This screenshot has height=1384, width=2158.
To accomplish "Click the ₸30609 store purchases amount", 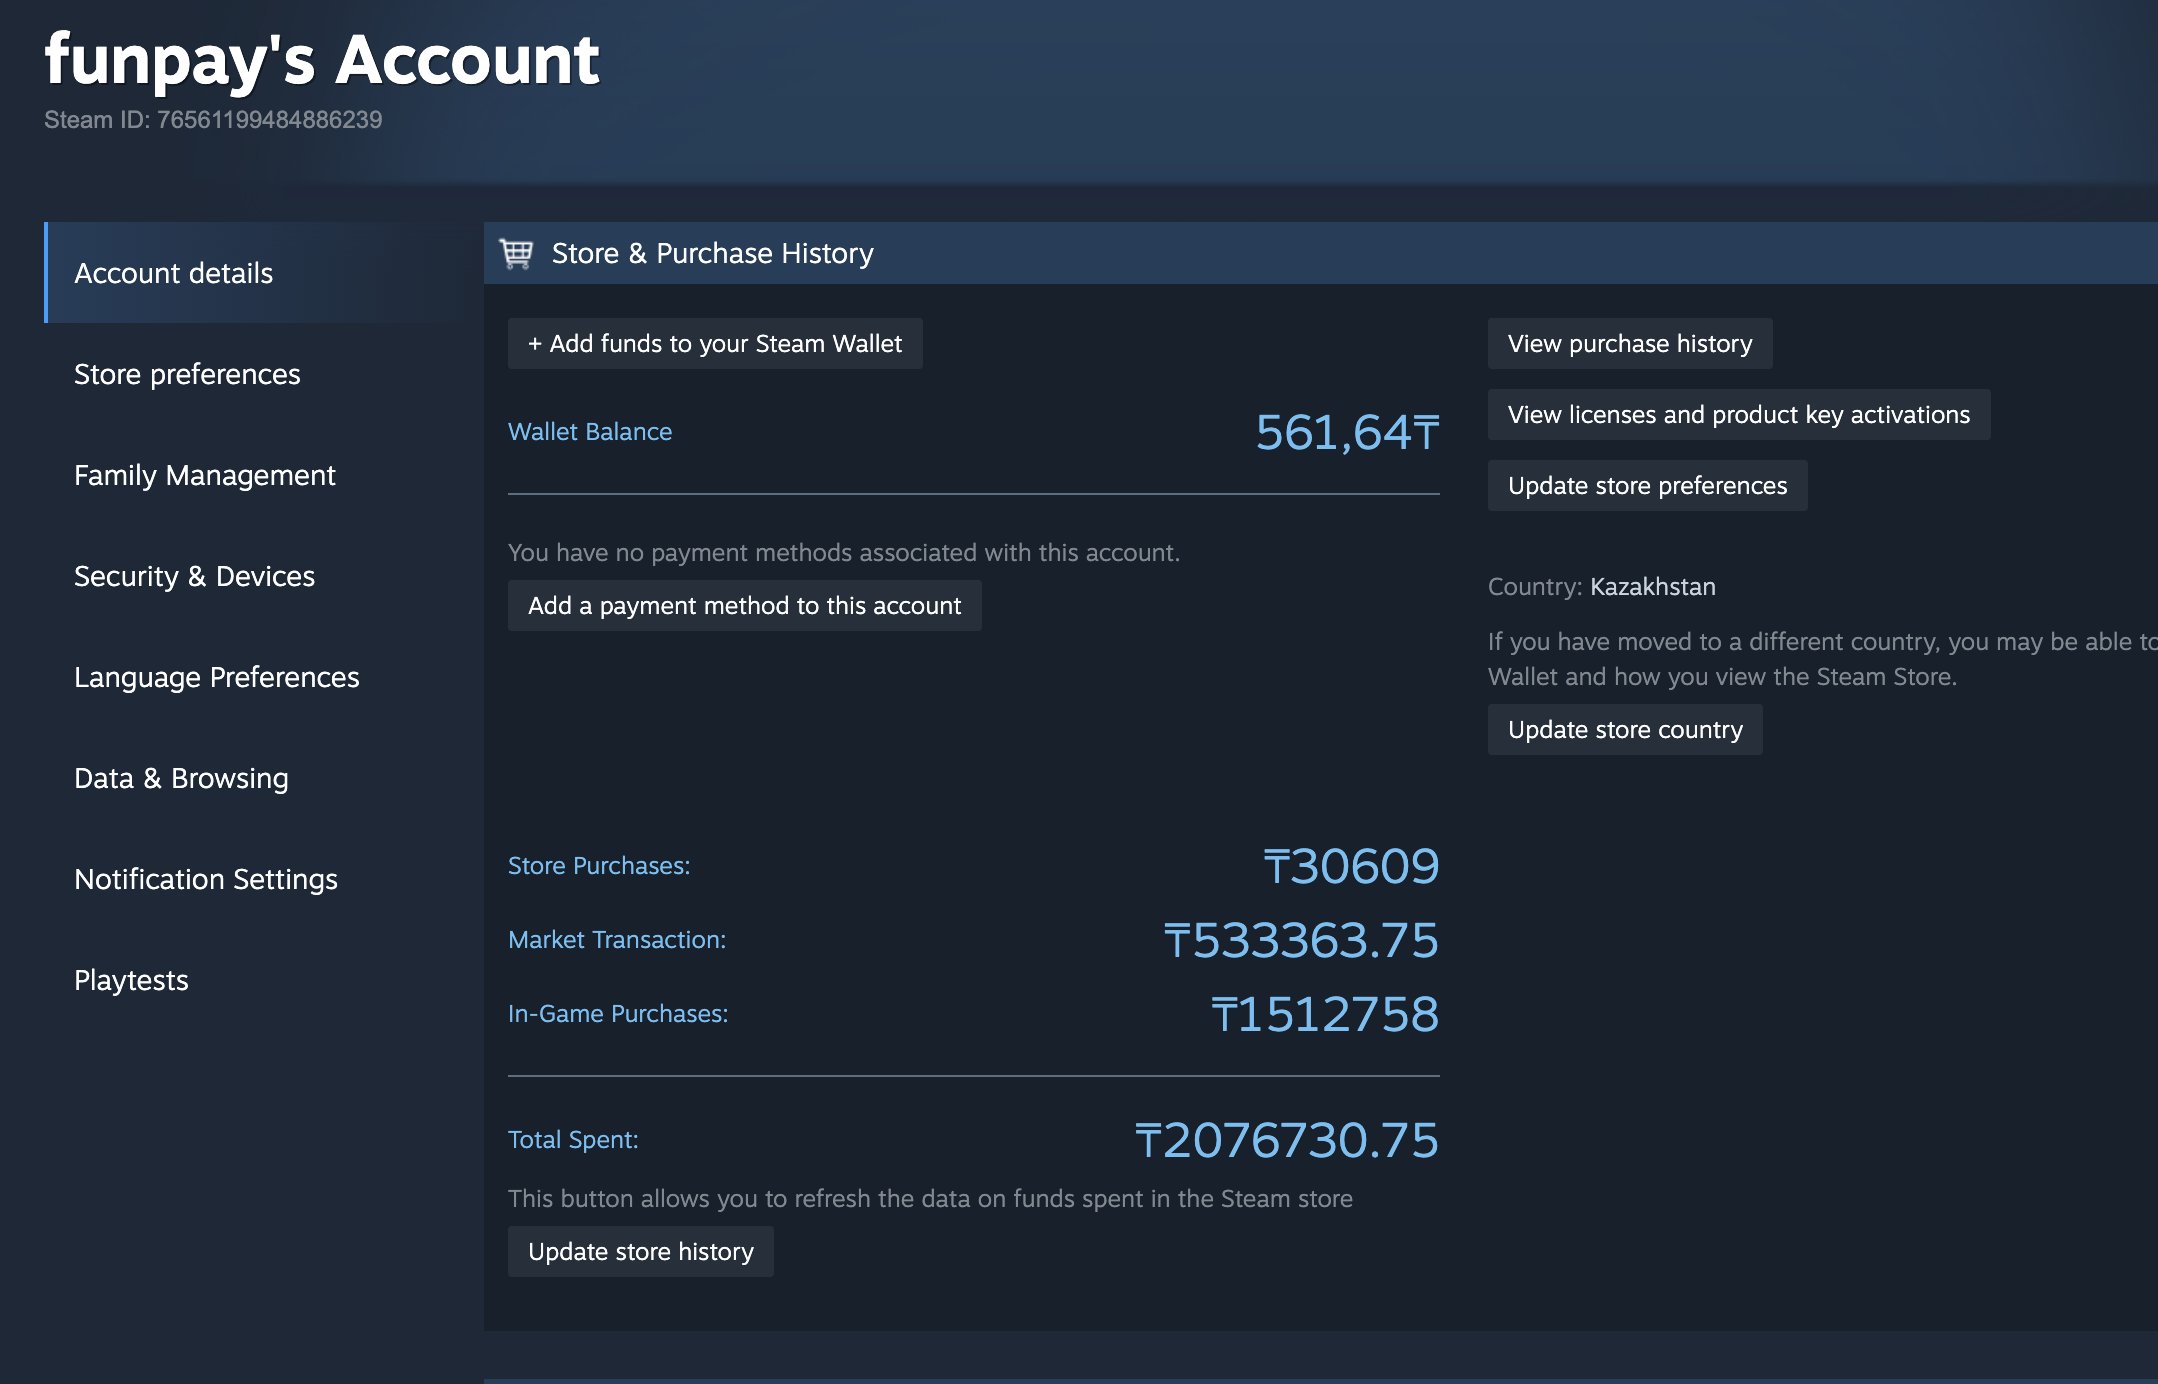I will [x=1351, y=866].
